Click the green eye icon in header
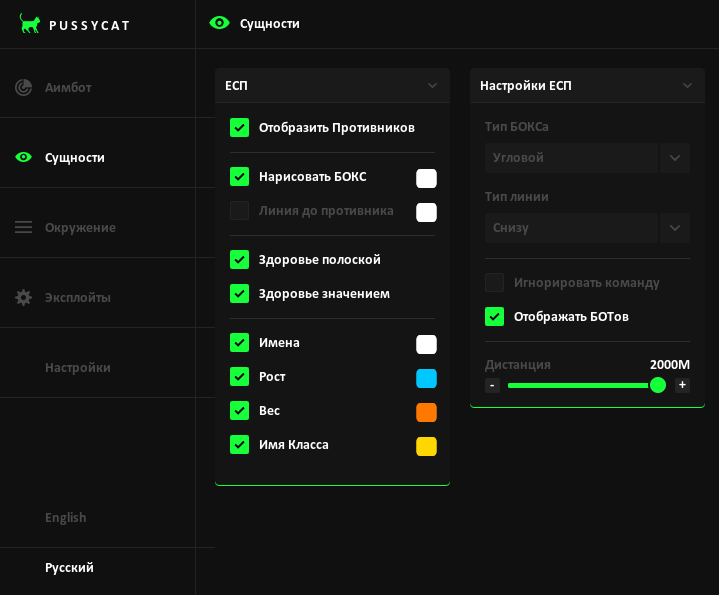Image resolution: width=719 pixels, height=595 pixels. click(x=219, y=23)
